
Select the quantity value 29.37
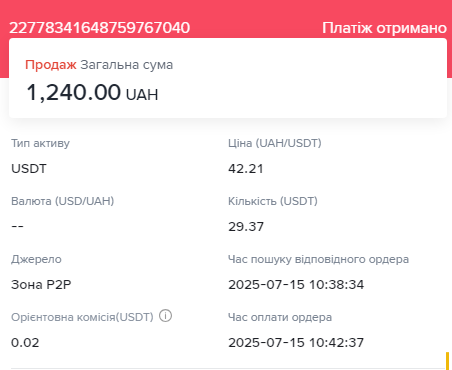[246, 227]
